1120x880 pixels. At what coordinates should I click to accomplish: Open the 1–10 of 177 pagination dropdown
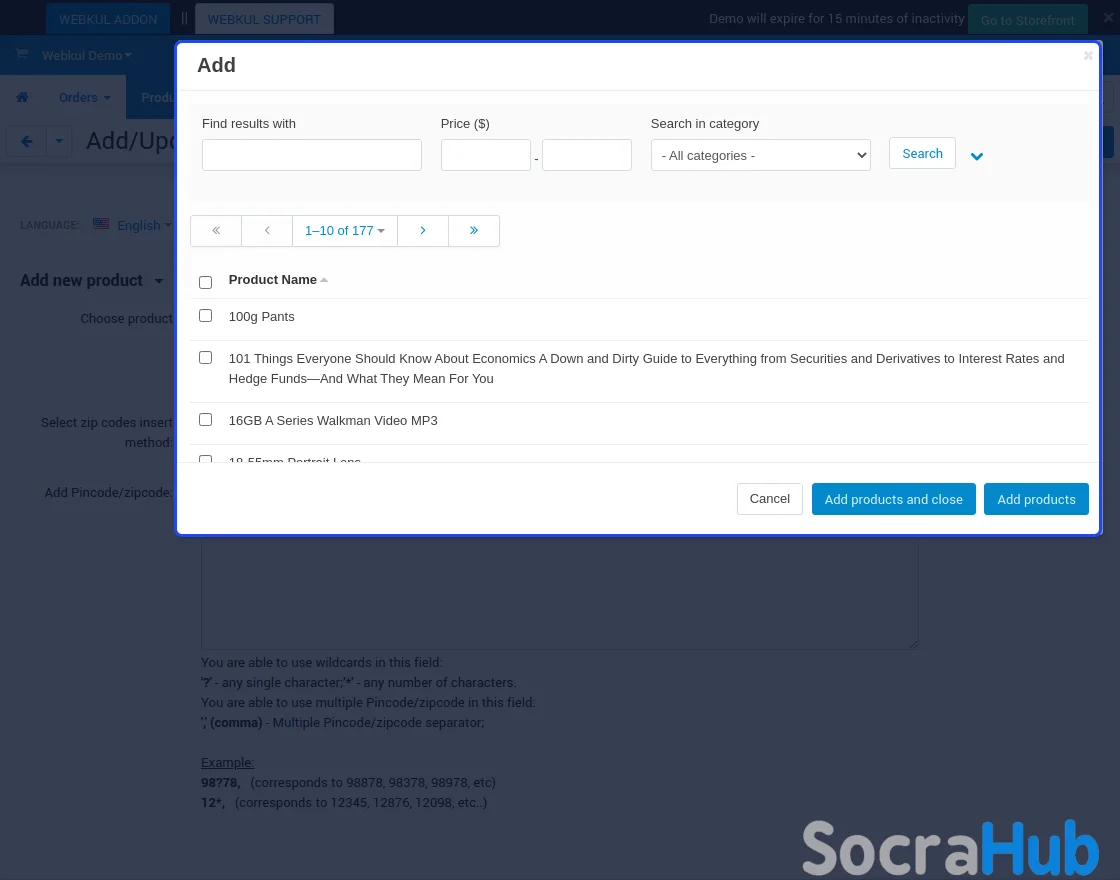click(x=344, y=231)
